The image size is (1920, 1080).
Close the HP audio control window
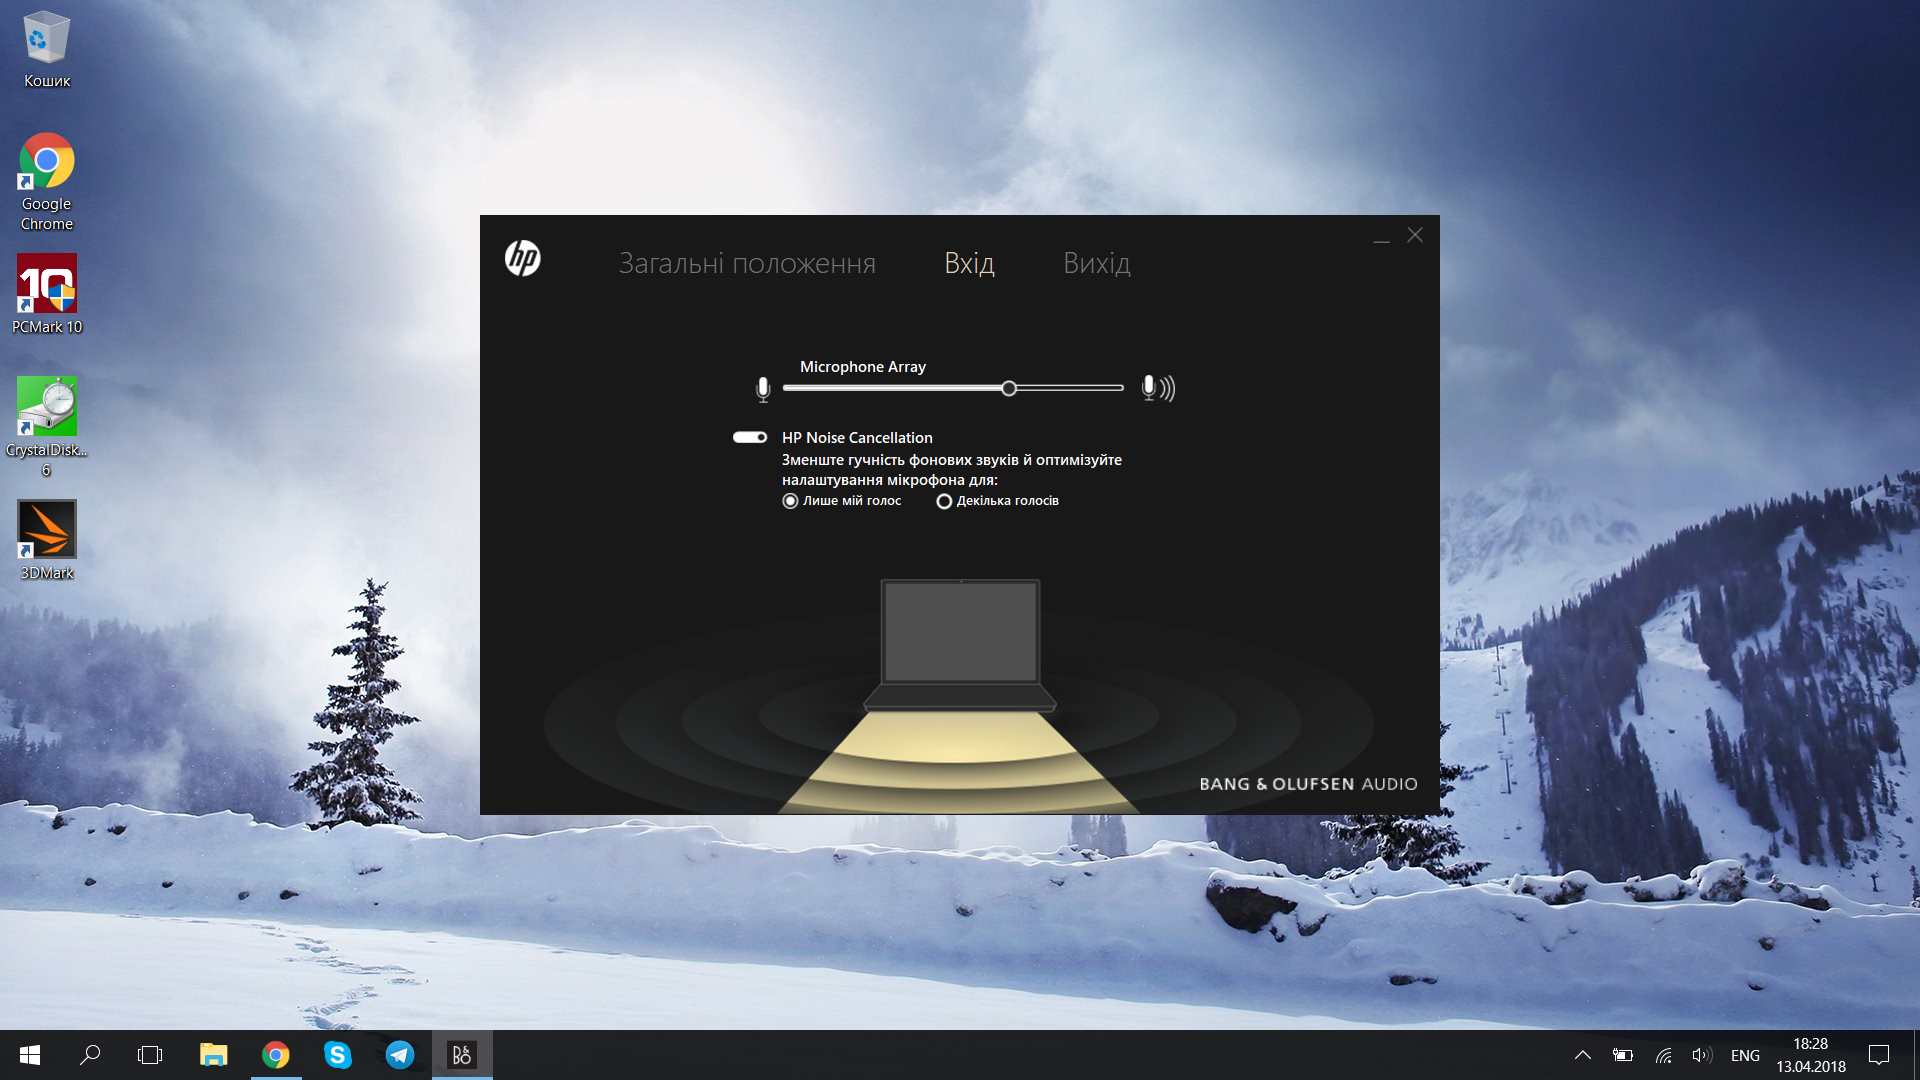(x=1415, y=235)
